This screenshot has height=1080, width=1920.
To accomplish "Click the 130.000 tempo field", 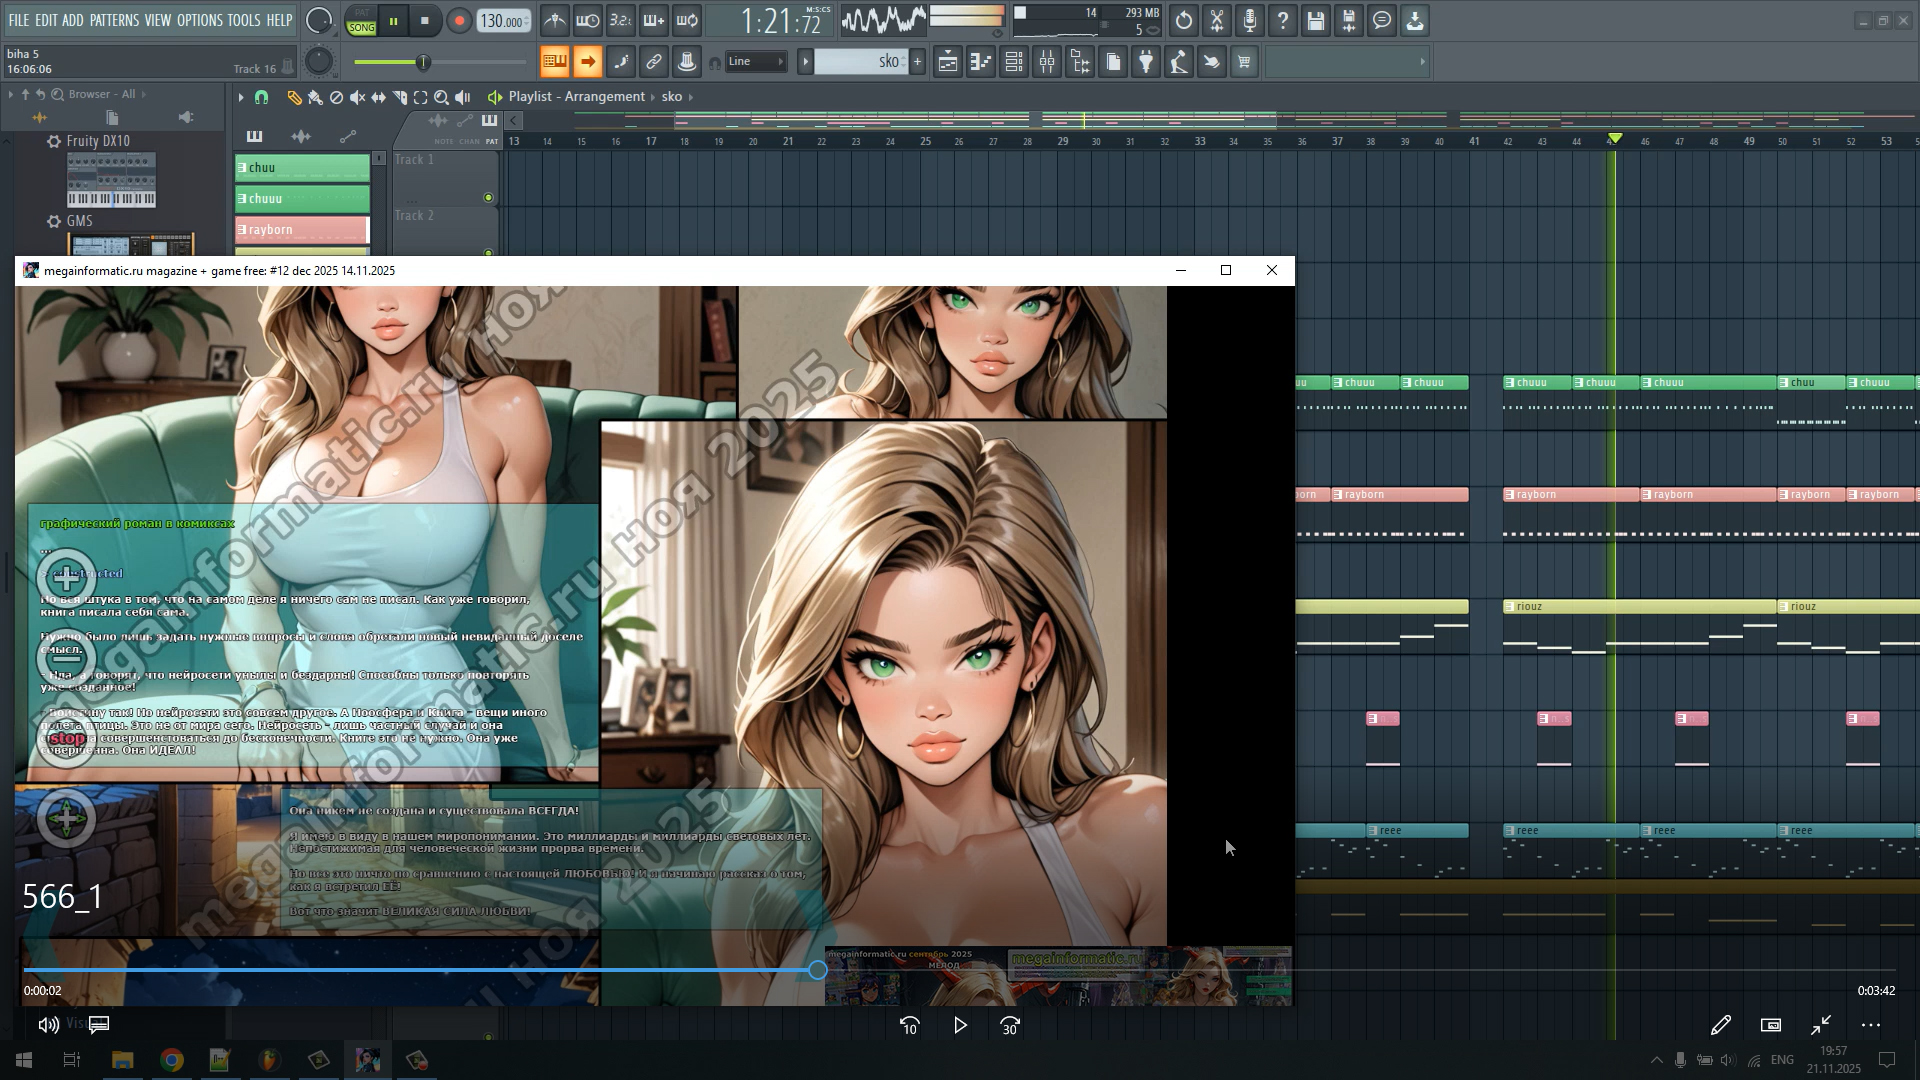I will point(504,21).
